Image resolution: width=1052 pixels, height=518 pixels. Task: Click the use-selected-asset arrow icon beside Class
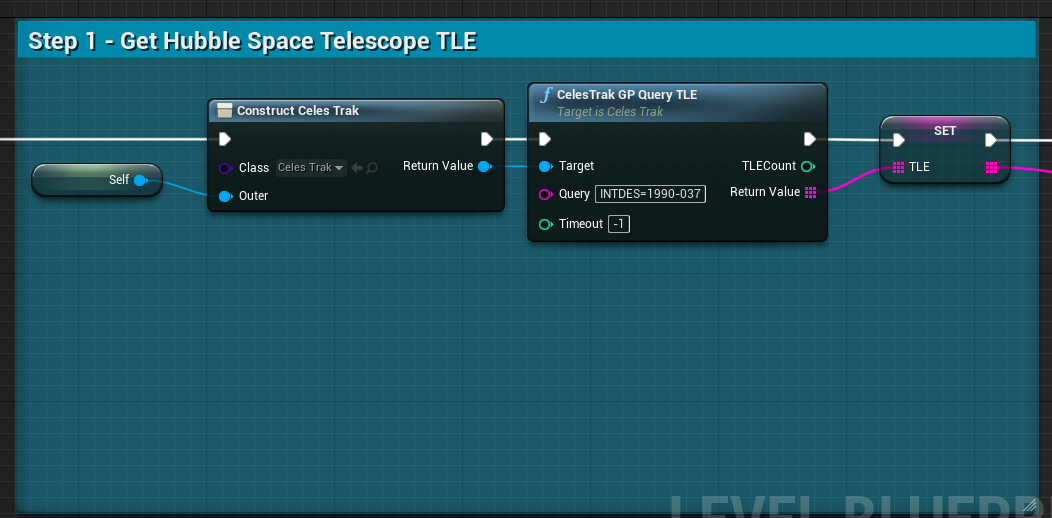tap(357, 168)
